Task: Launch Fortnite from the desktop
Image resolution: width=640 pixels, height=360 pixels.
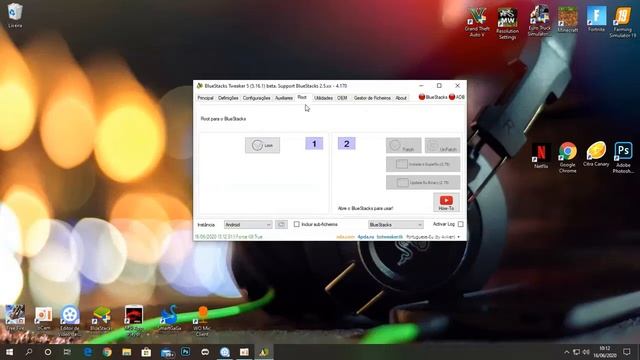Action: point(596,19)
